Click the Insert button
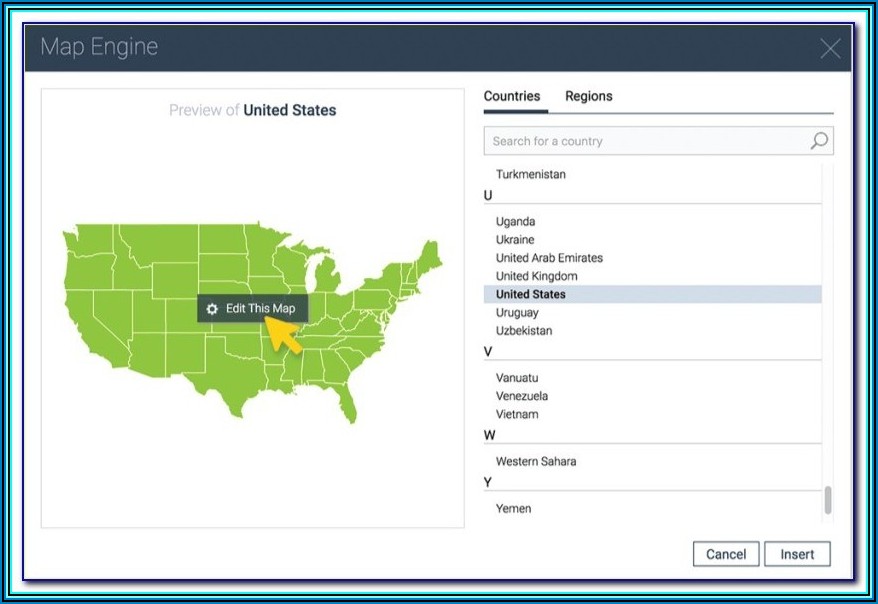This screenshot has width=878, height=604. [x=797, y=554]
